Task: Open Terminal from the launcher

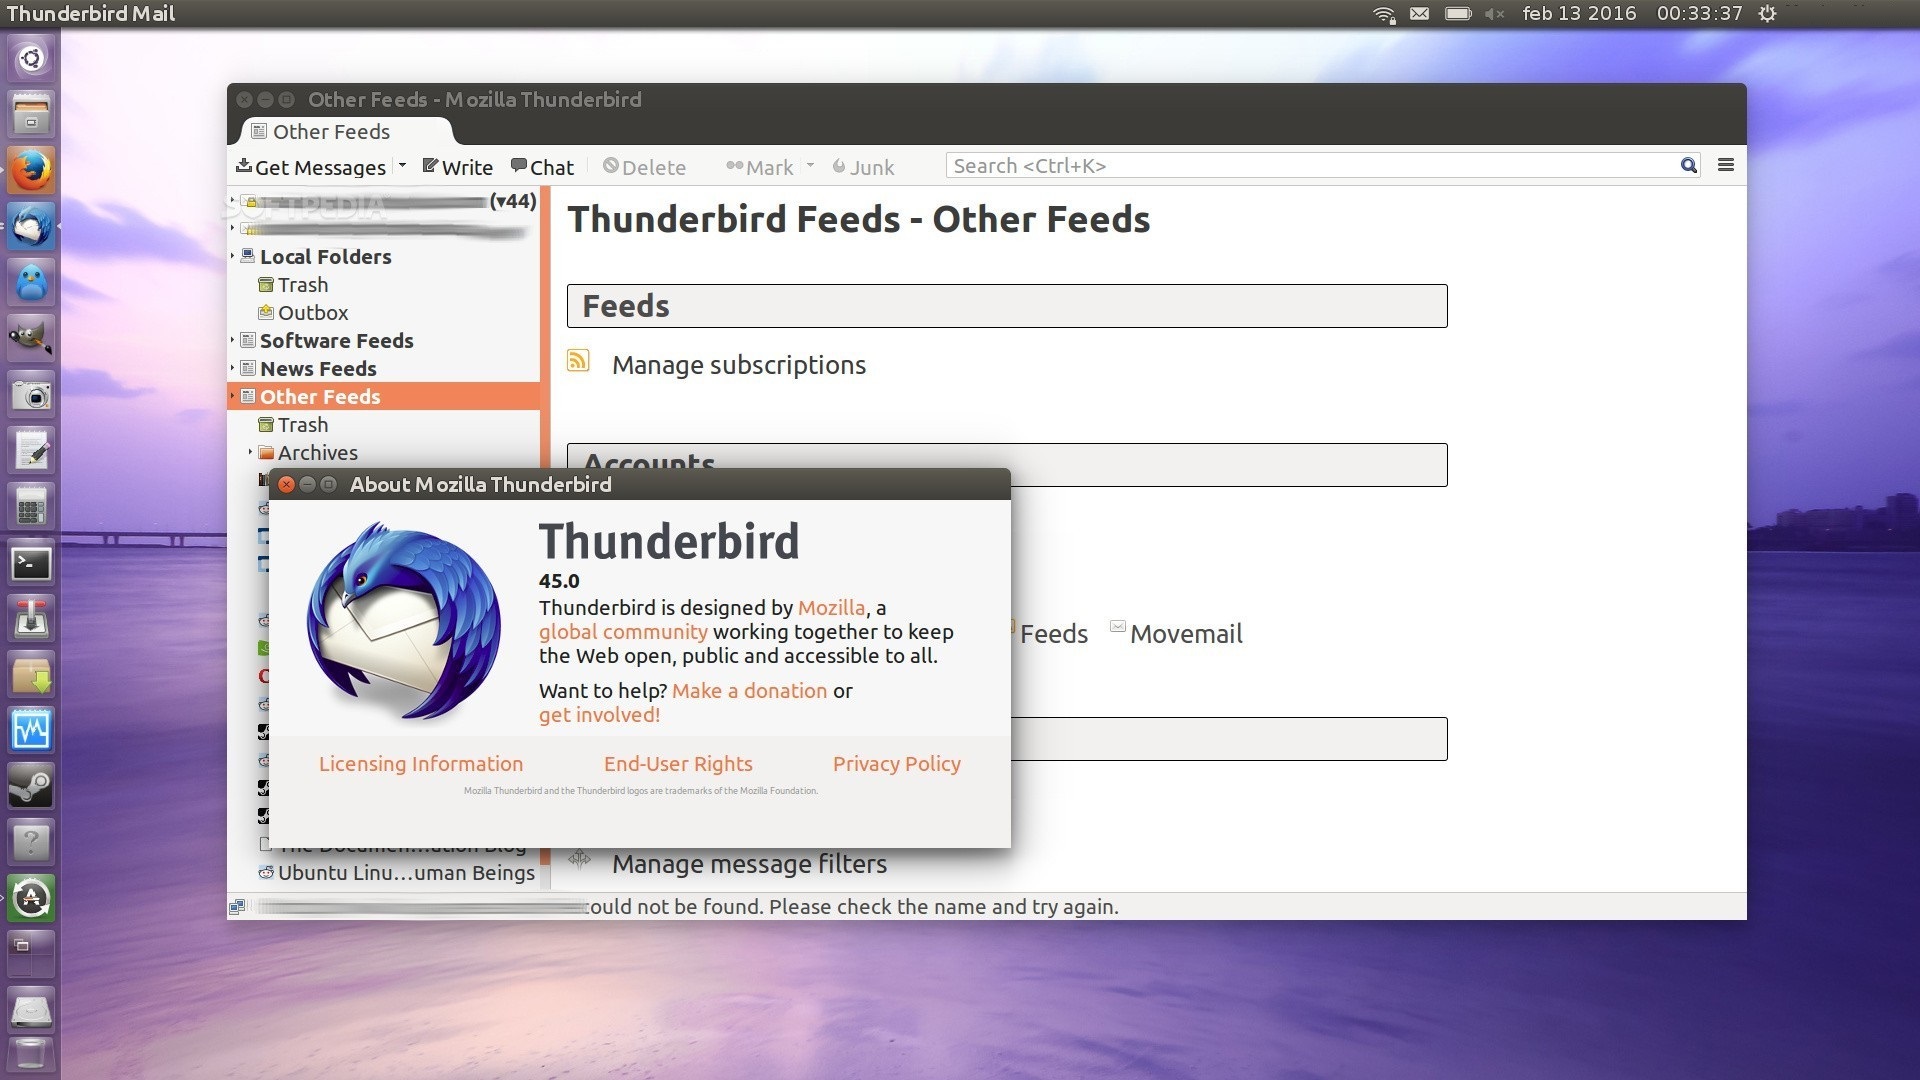Action: pos(31,564)
